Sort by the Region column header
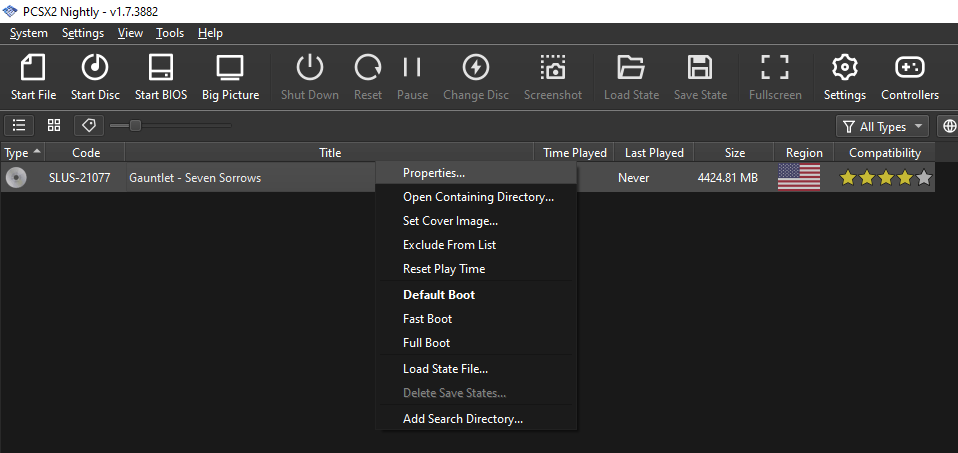The height and width of the screenshot is (453, 958). click(x=804, y=153)
